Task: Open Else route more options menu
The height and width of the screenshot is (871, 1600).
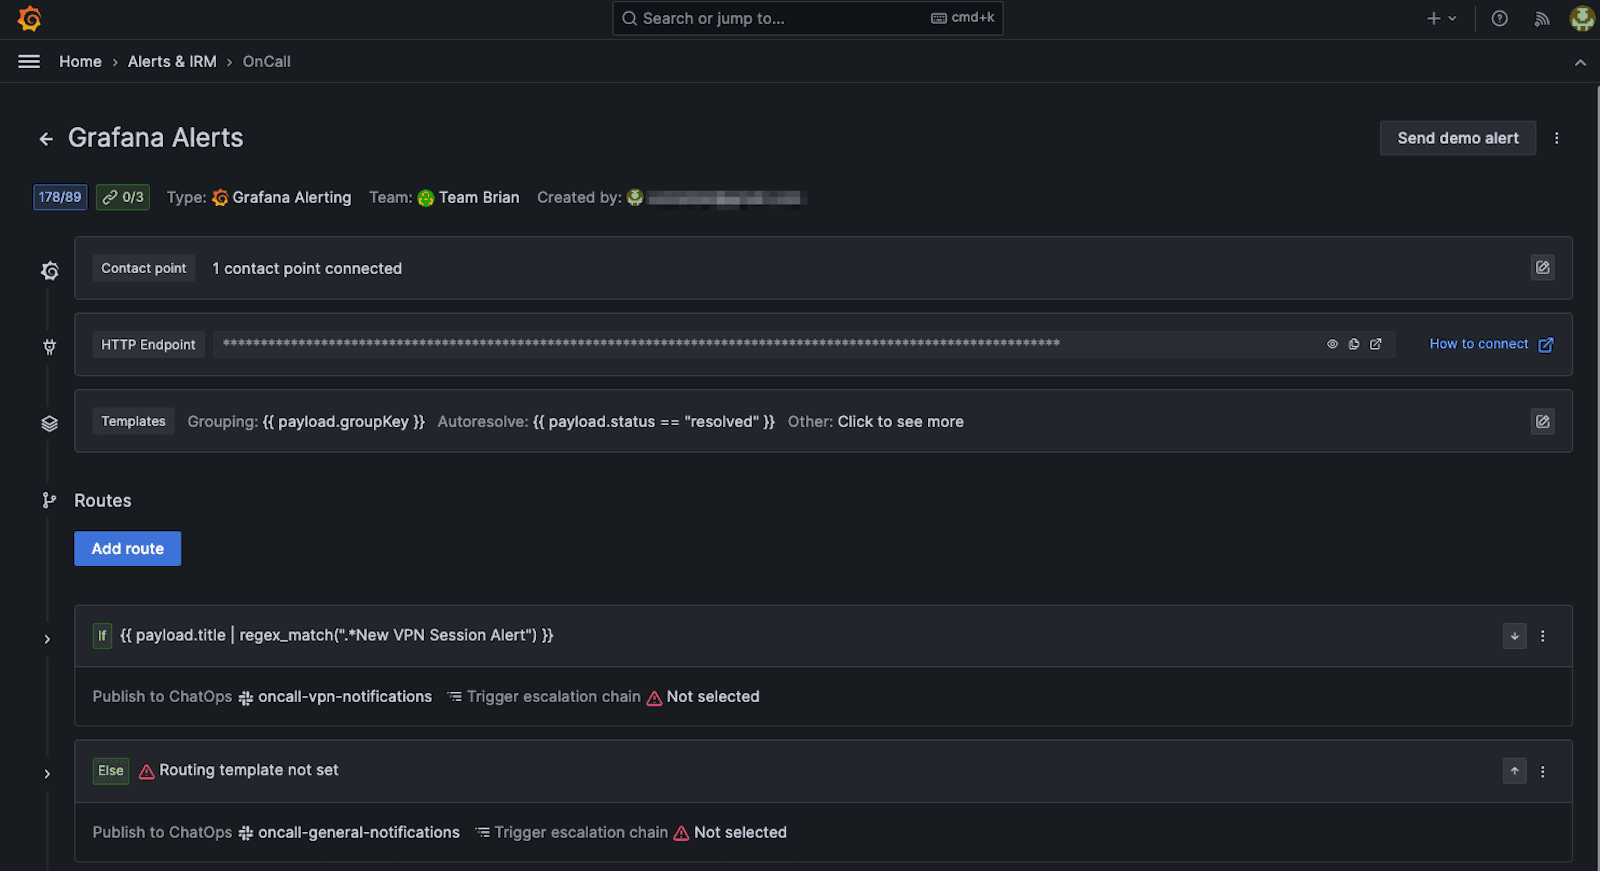Action: pos(1543,771)
